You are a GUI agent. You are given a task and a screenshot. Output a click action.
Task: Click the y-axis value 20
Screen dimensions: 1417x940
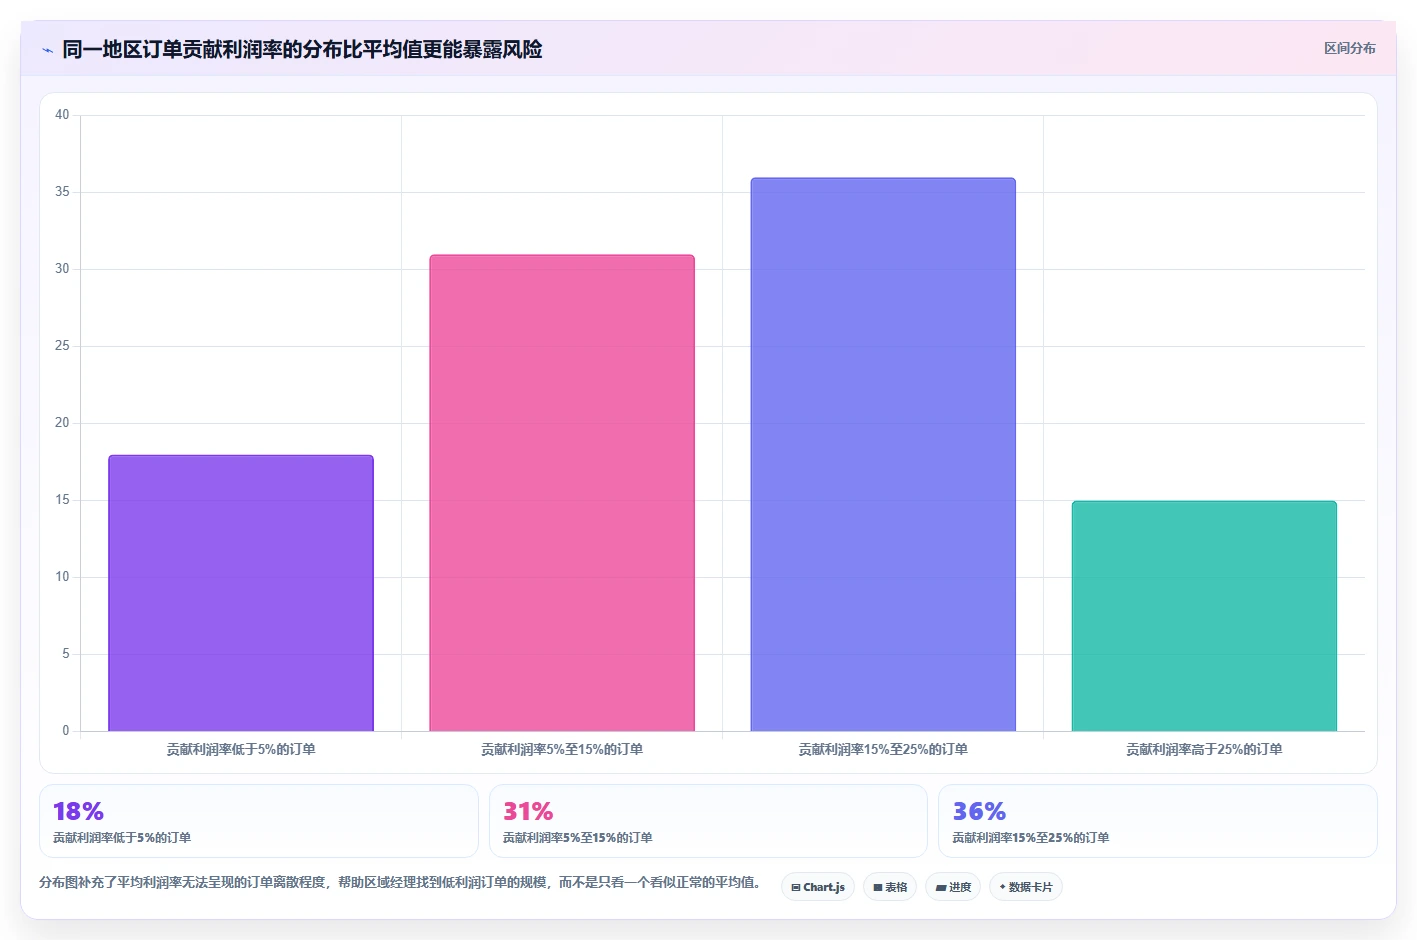click(62, 423)
